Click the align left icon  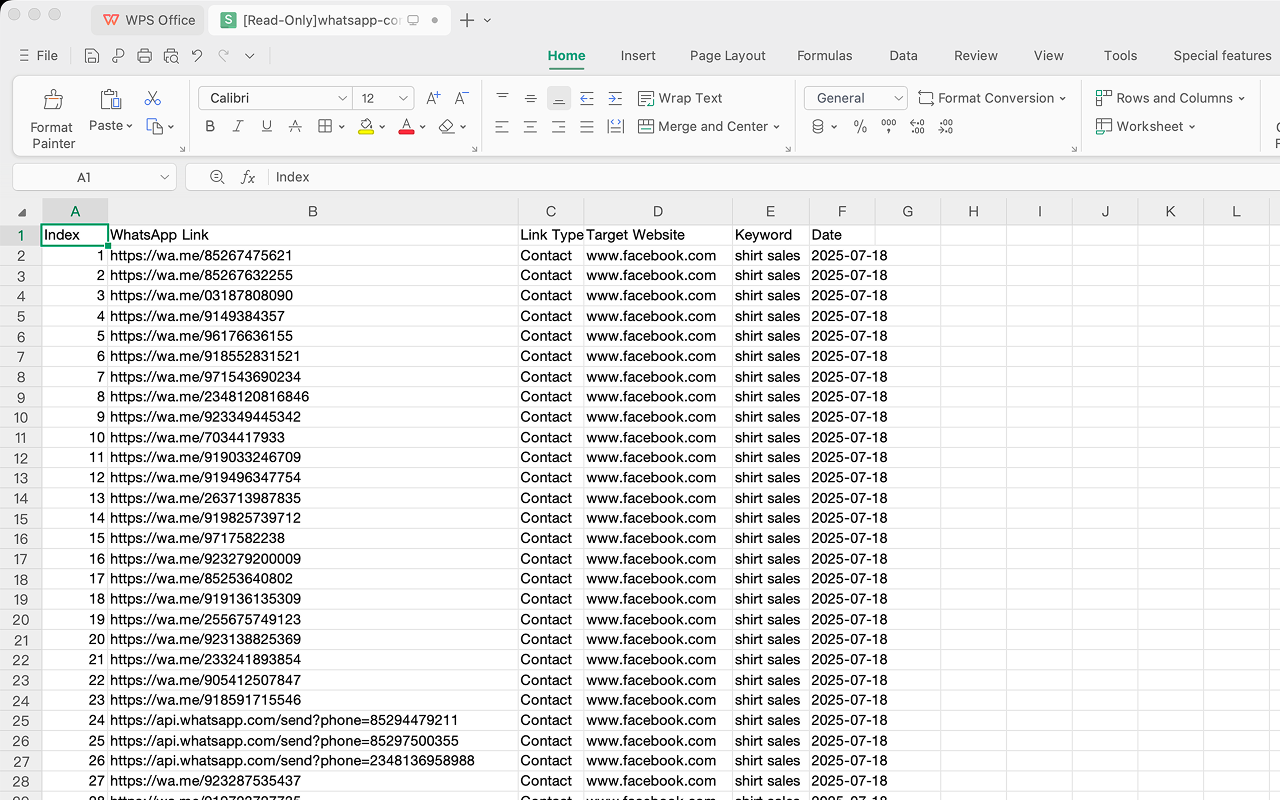click(x=502, y=126)
